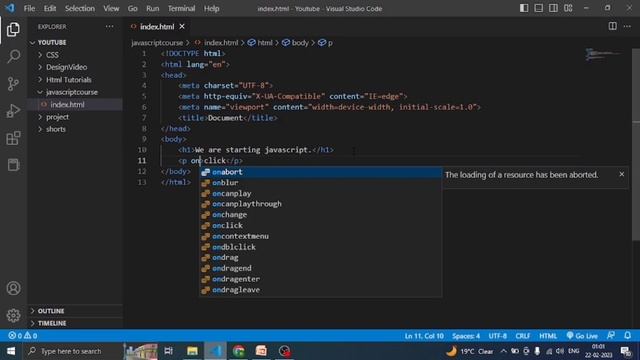Open the Help menu
This screenshot has width=640, height=360.
point(211,8)
